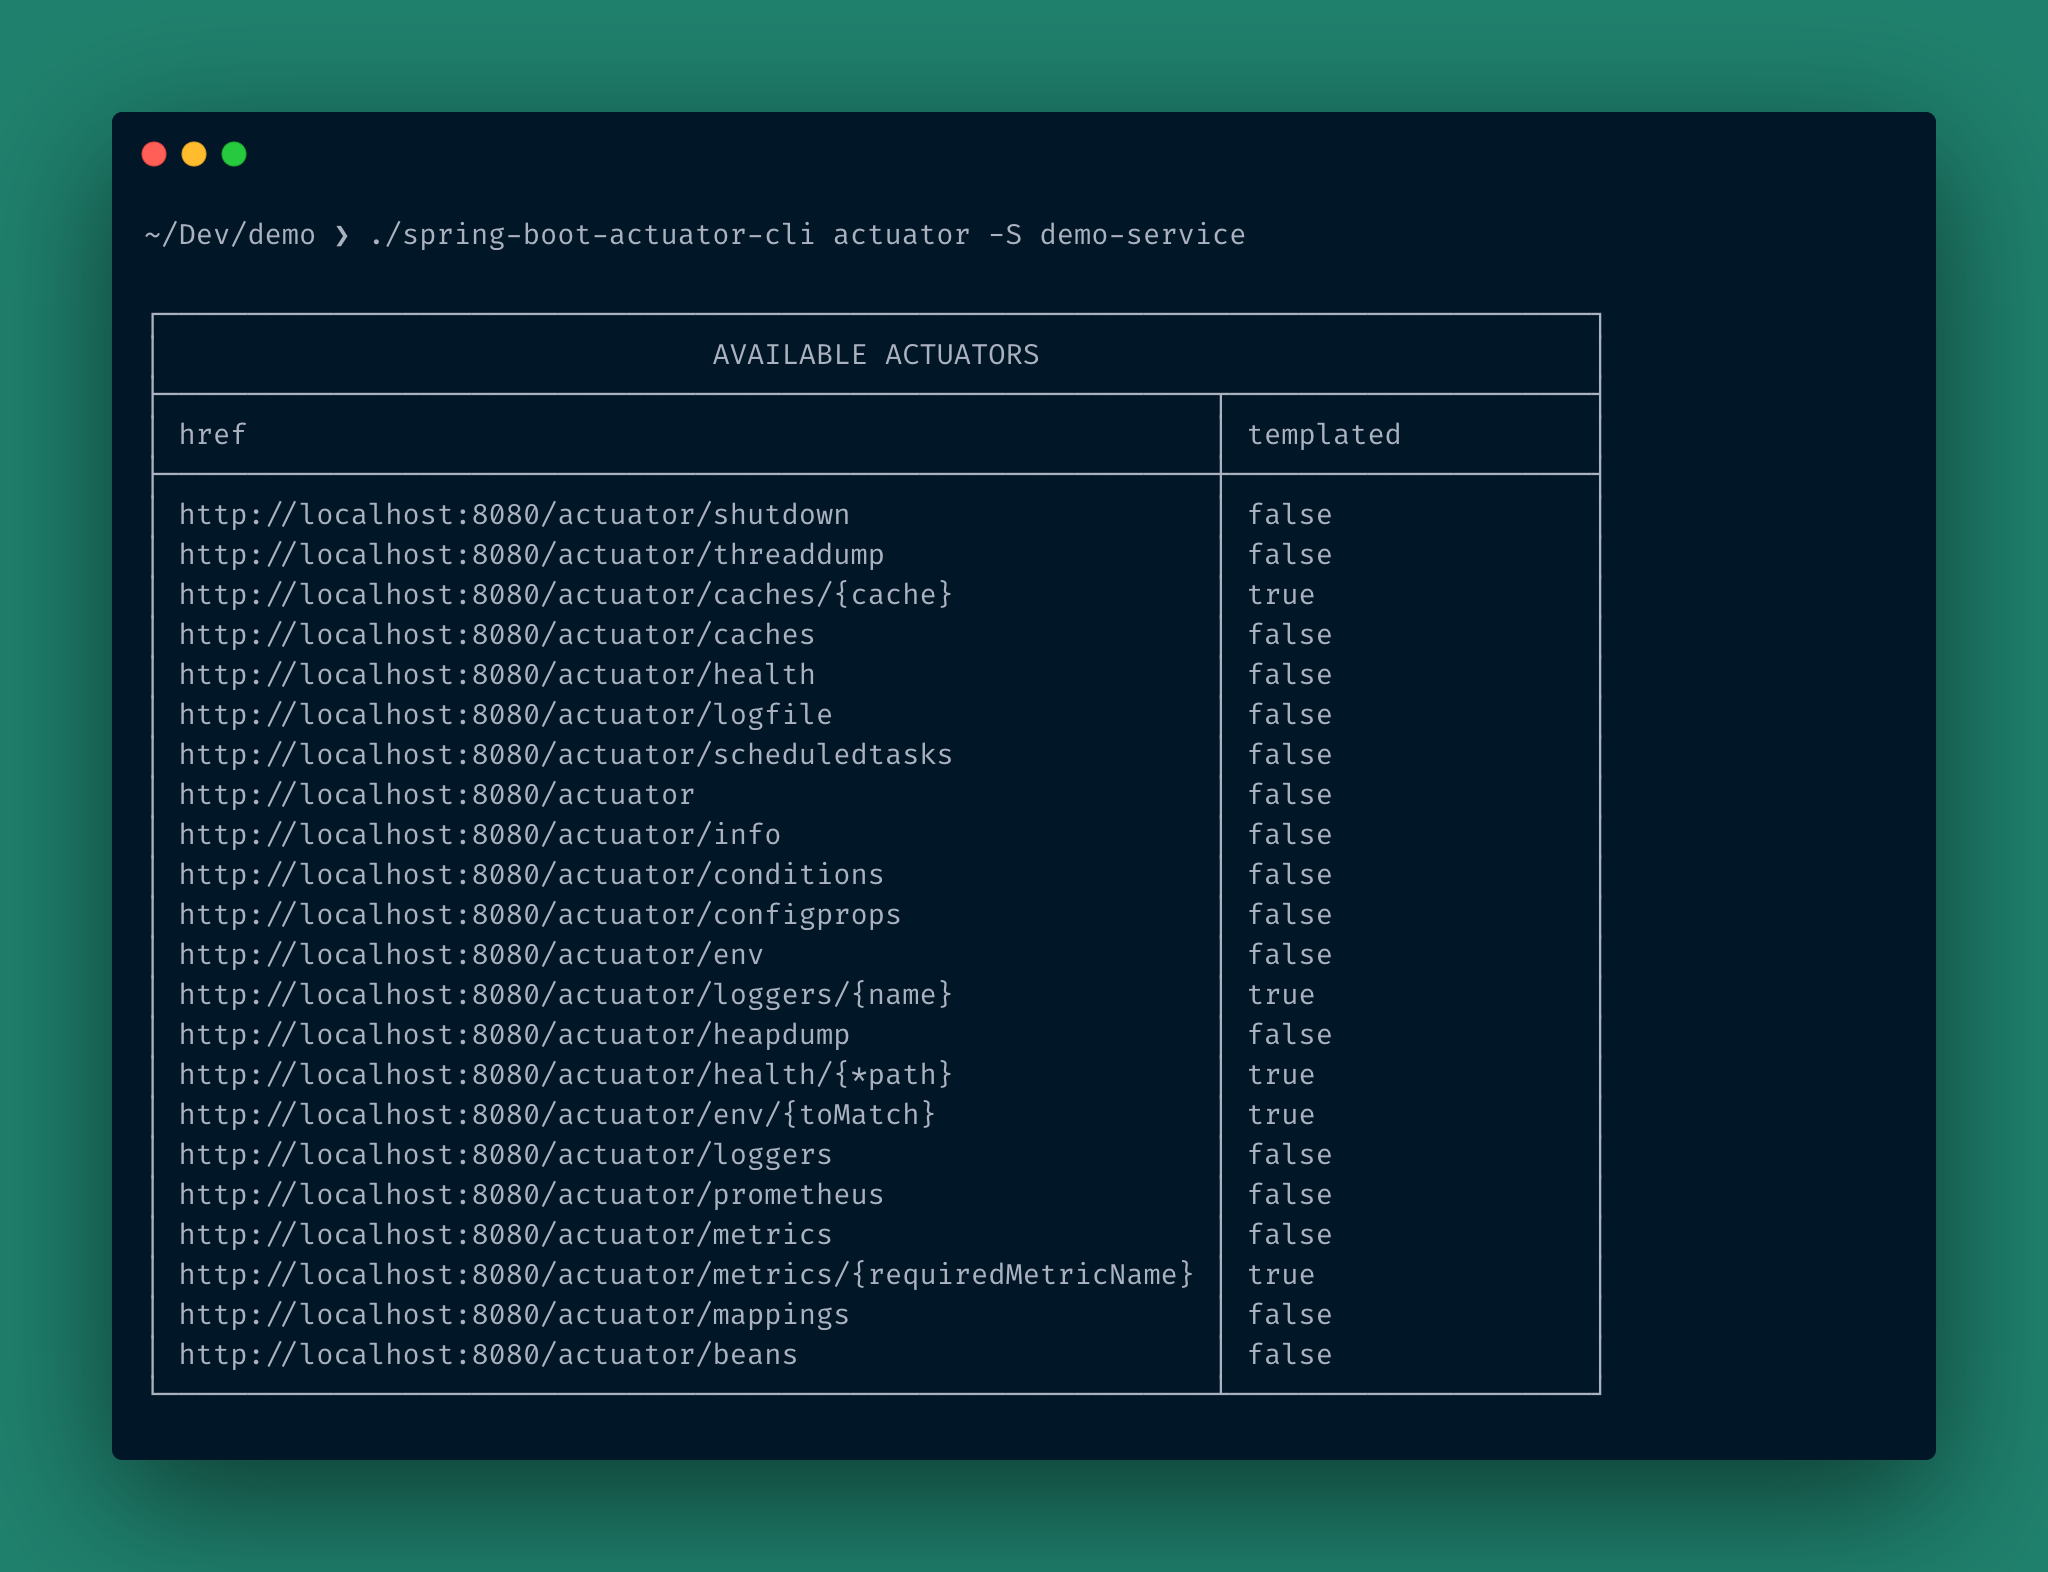The image size is (2048, 1572).
Task: Open the actuator health endpoint link
Action: pos(495,674)
